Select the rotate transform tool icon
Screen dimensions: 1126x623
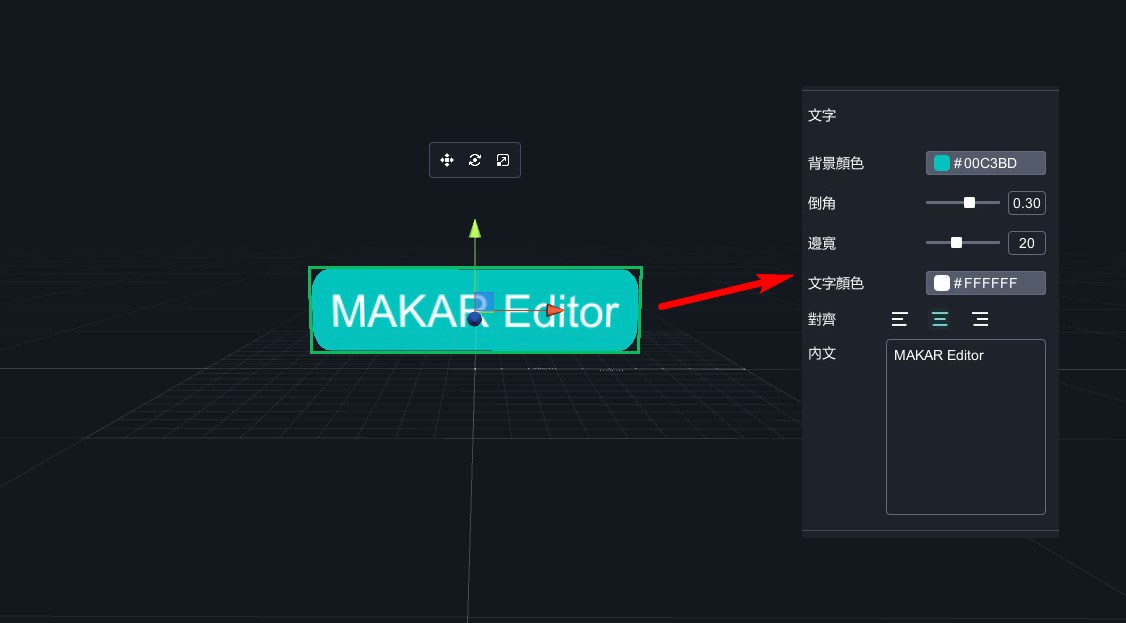click(x=475, y=160)
